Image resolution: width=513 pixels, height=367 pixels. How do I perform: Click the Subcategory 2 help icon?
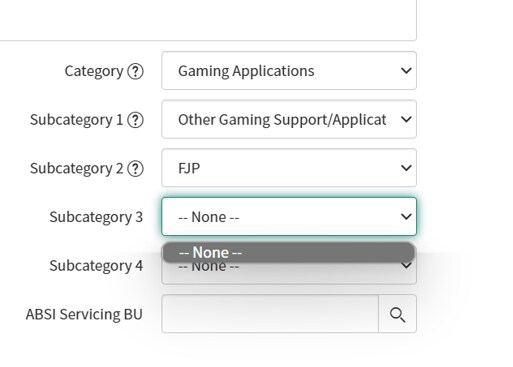[x=135, y=169]
